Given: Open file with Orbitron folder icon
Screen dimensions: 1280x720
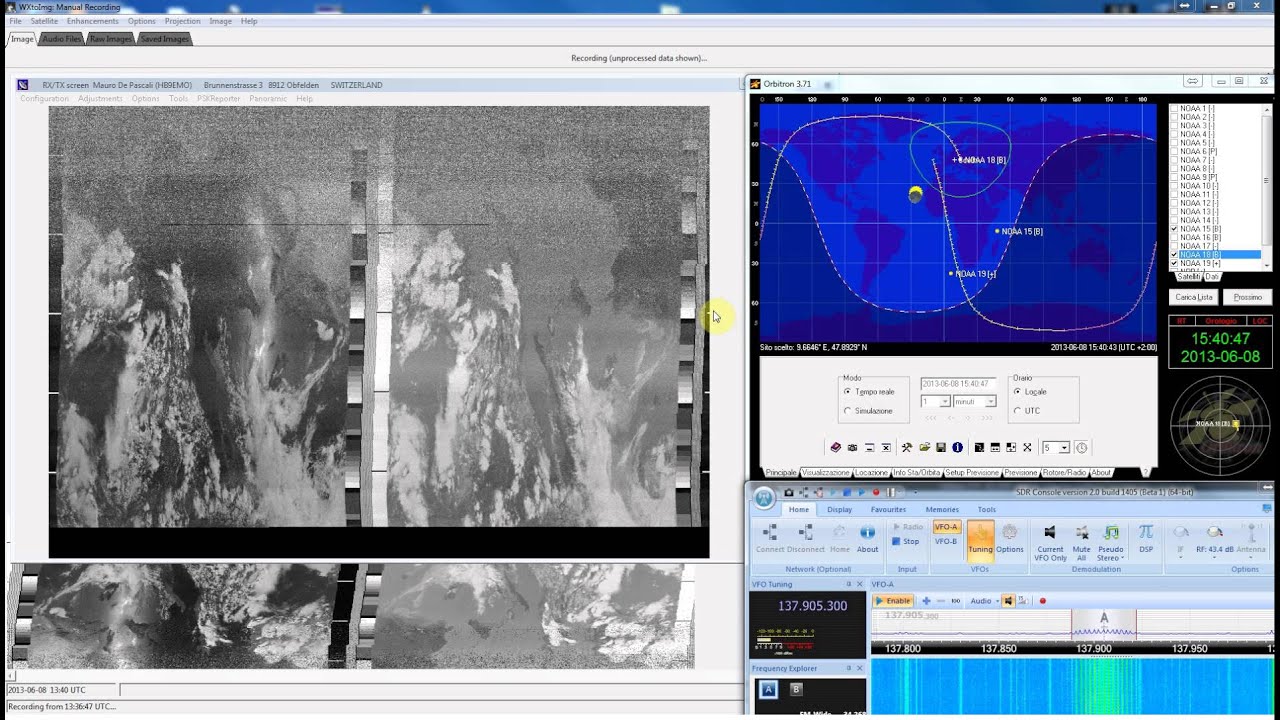Looking at the screenshot, I should click(x=925, y=447).
